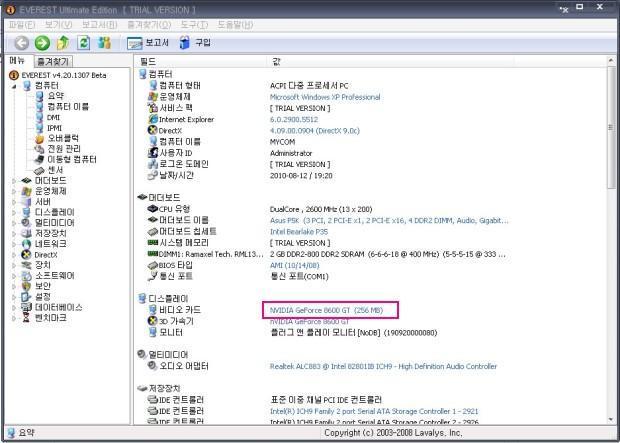Viewport: 620px width, 443px height.
Task: Open the Realtek ALC883 audio adapter link
Action: tap(383, 367)
